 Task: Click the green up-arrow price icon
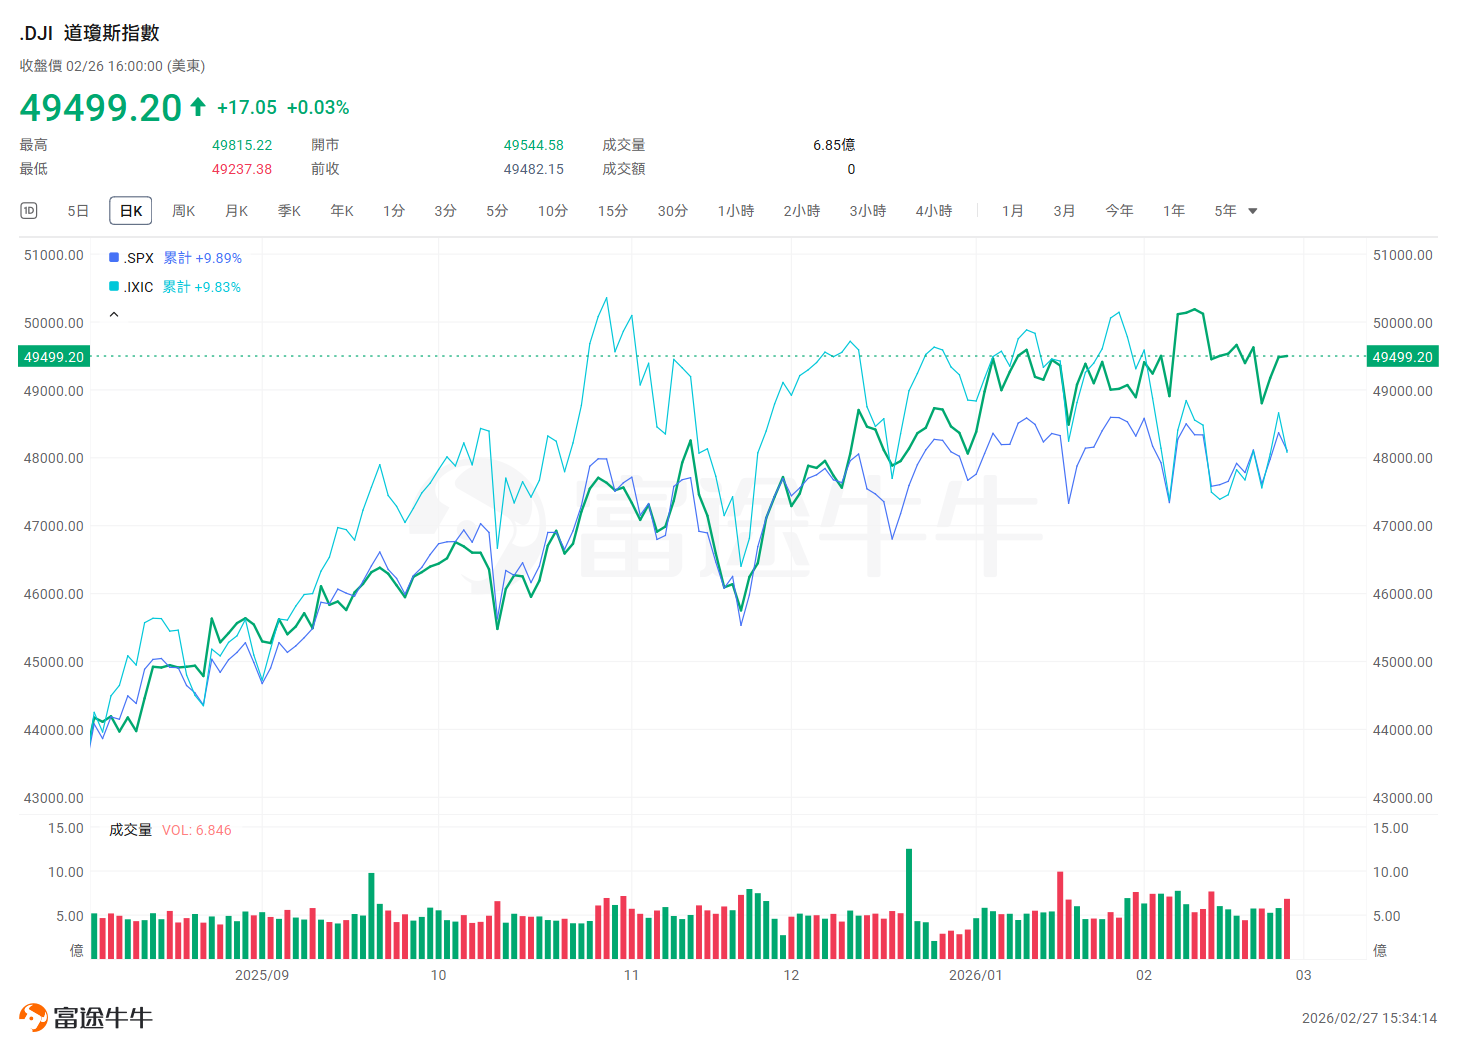tap(198, 106)
